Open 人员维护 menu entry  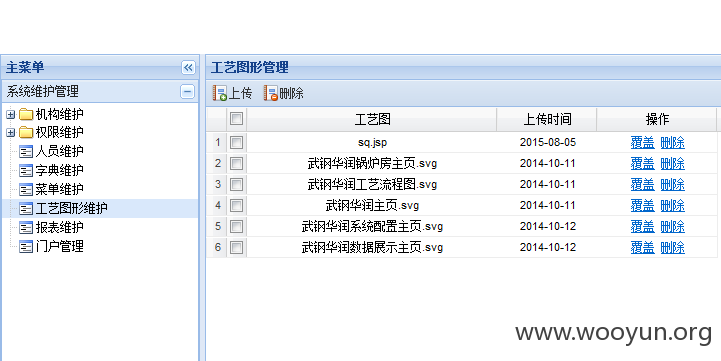[x=59, y=151]
